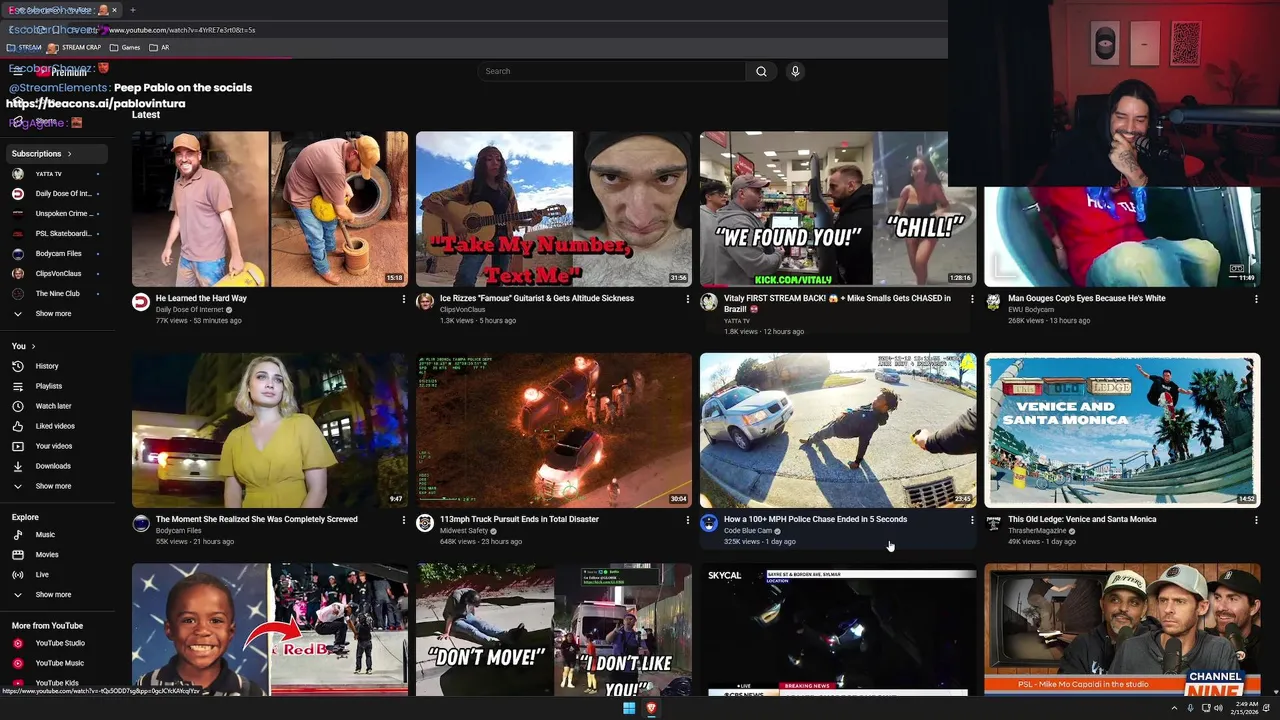Play the woman in yellow dress thumbnail
Image resolution: width=1280 pixels, height=720 pixels.
point(270,430)
